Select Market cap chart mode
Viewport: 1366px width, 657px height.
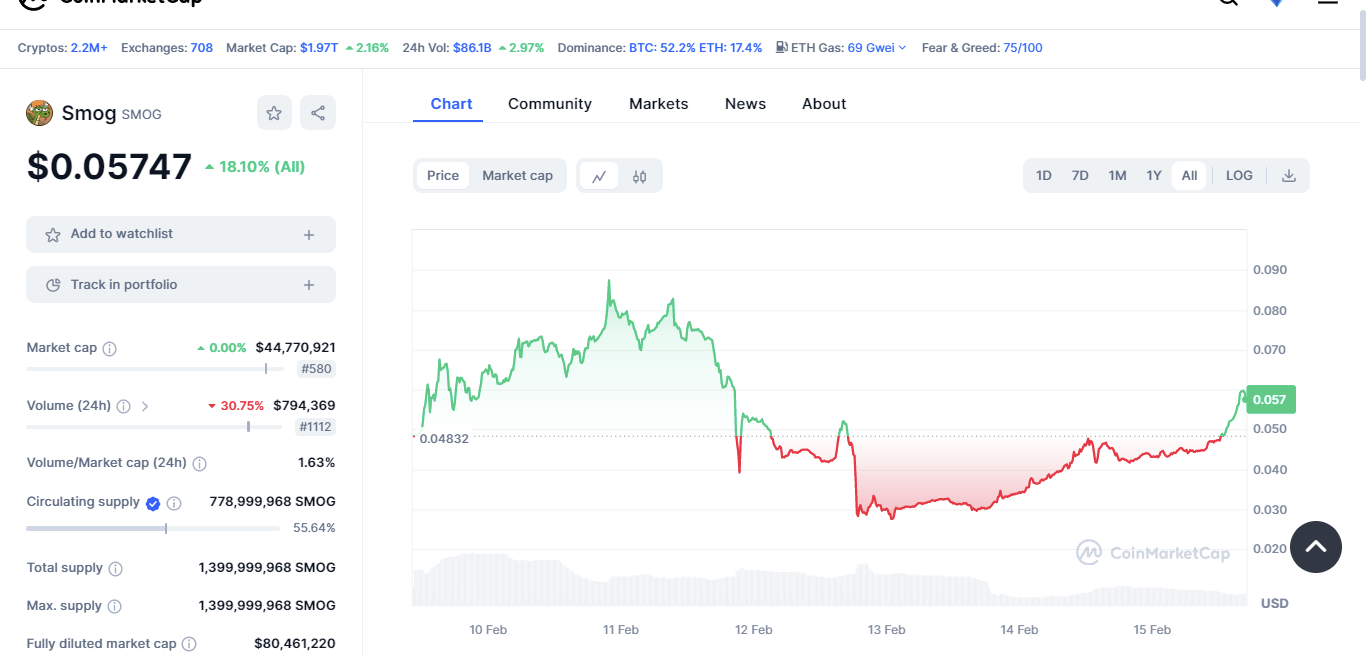517,175
